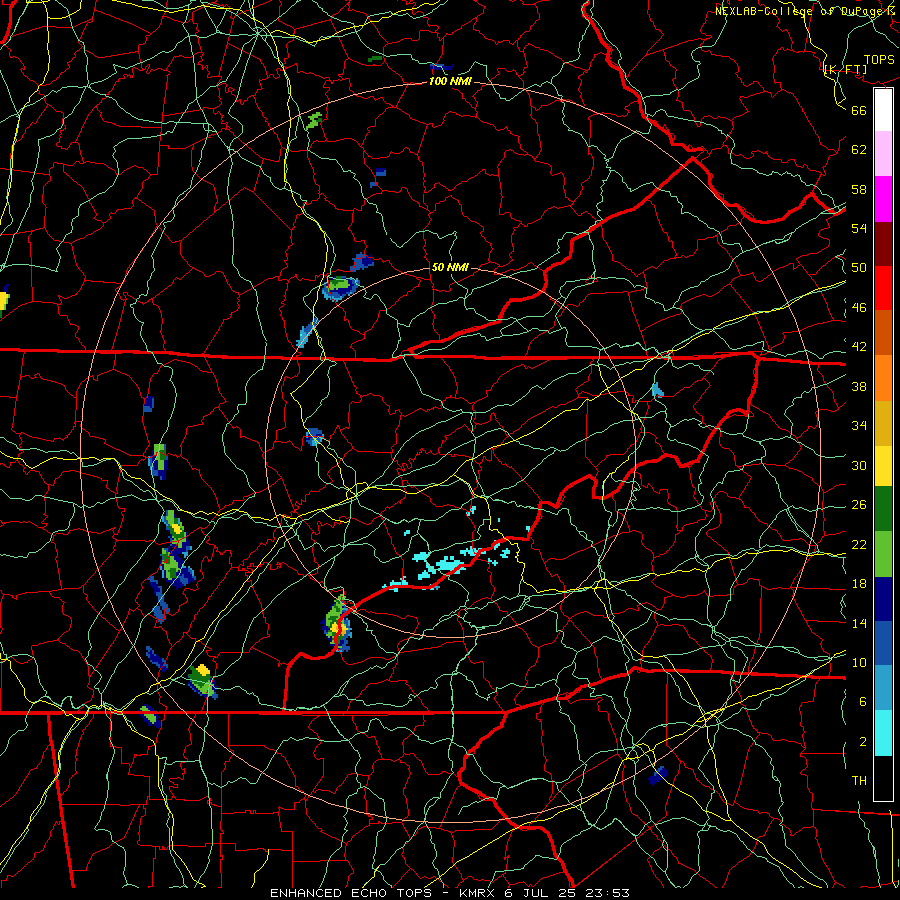Image resolution: width=900 pixels, height=900 pixels.
Task: Click the "ENHANCED ECHO TOPS" caption text
Action: tap(354, 893)
